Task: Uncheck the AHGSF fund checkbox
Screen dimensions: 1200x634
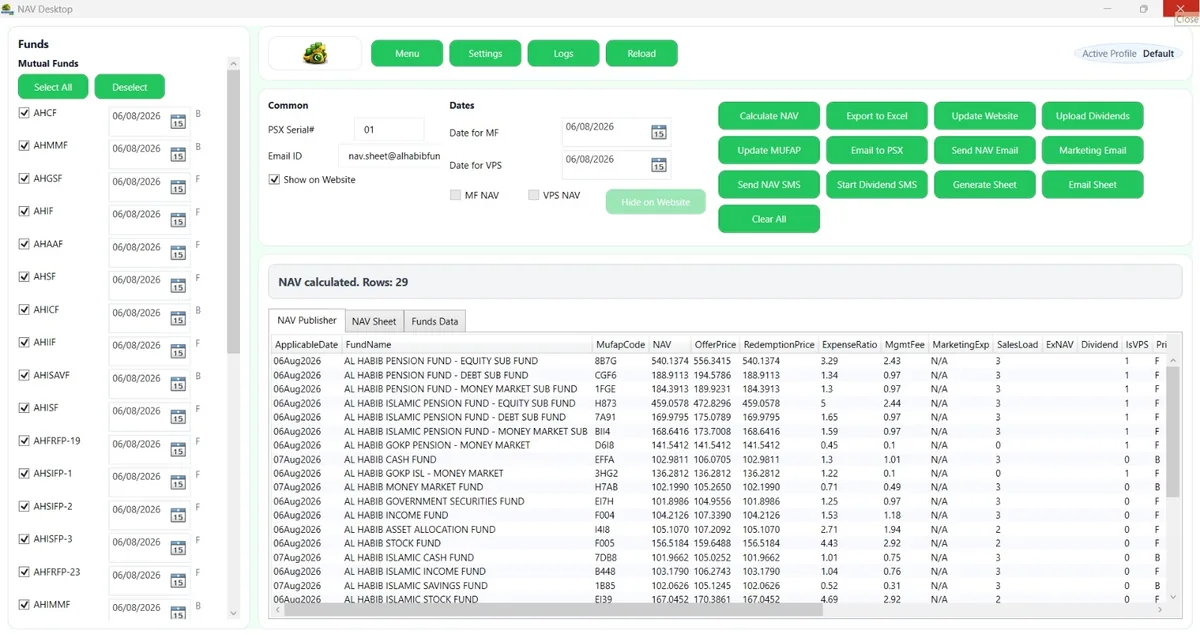Action: [24, 178]
